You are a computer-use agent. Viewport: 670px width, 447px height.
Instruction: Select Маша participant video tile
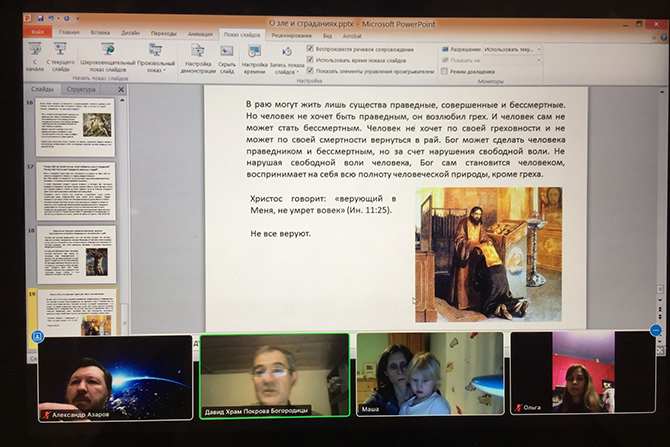[x=430, y=373]
